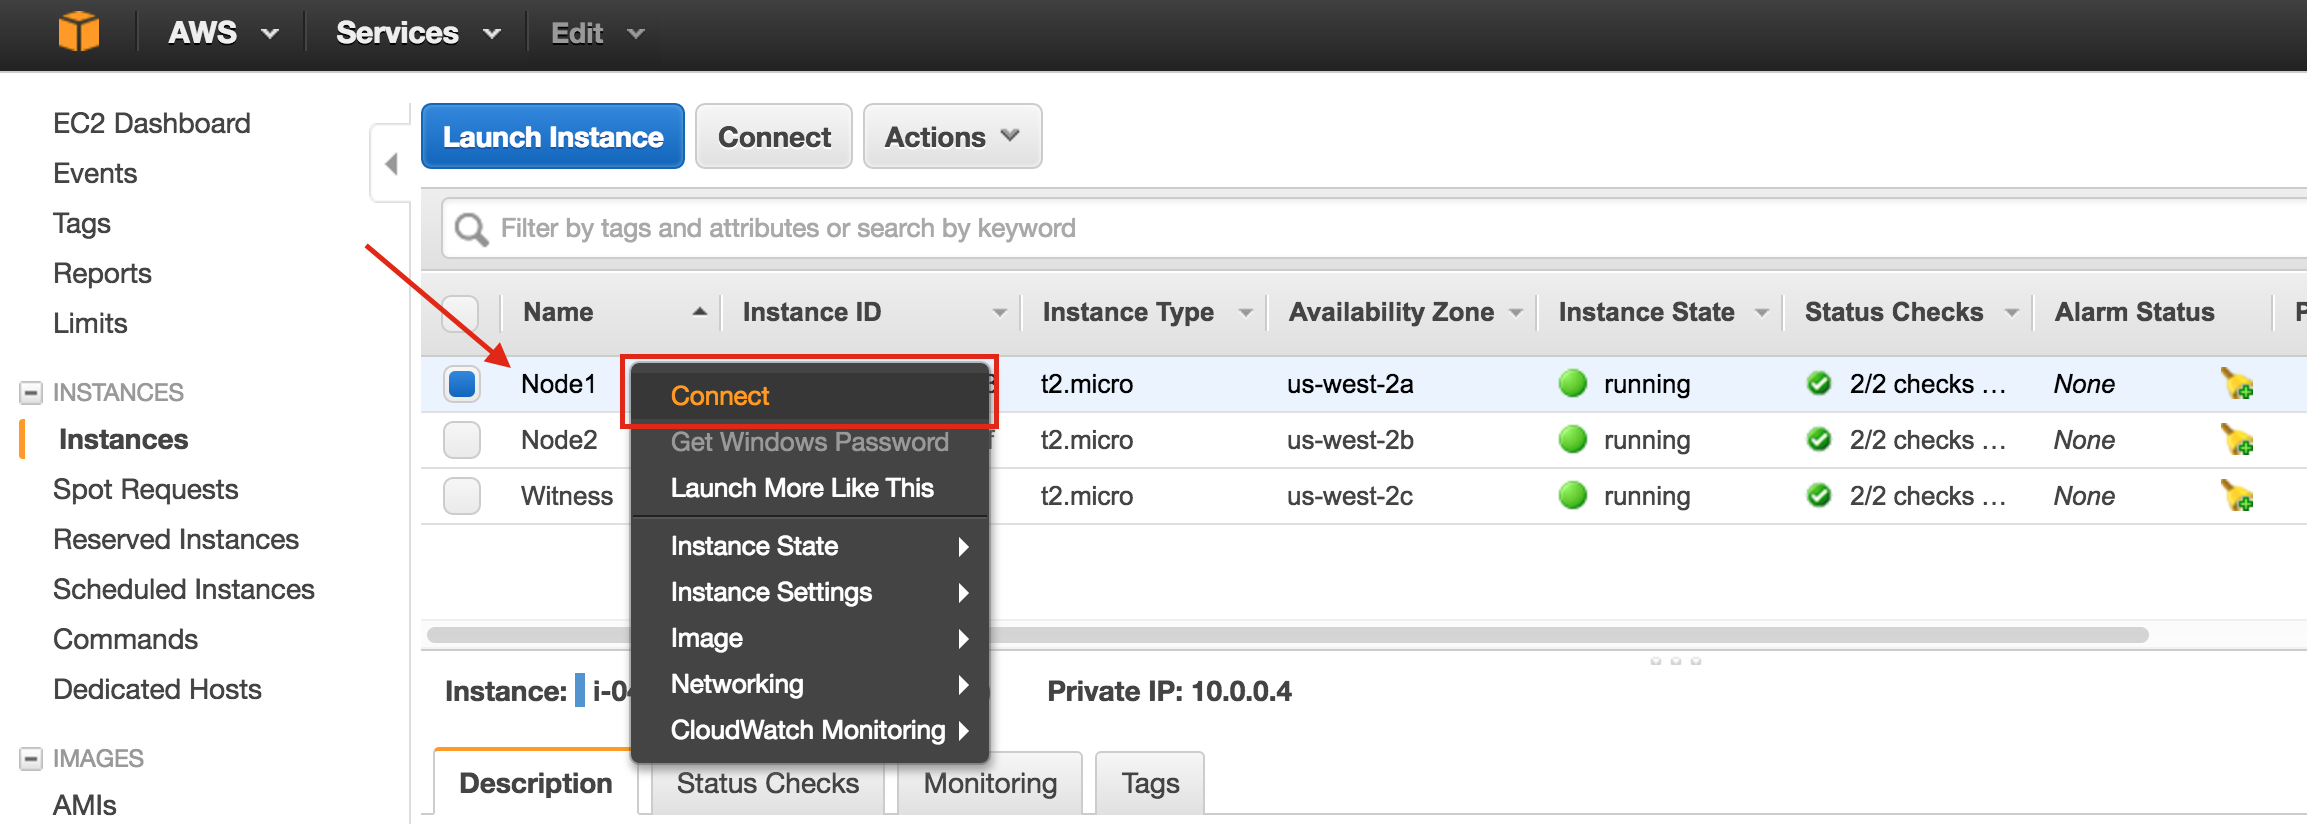Image resolution: width=2307 pixels, height=824 pixels.
Task: Select the Witness row checkbox
Action: [x=462, y=496]
